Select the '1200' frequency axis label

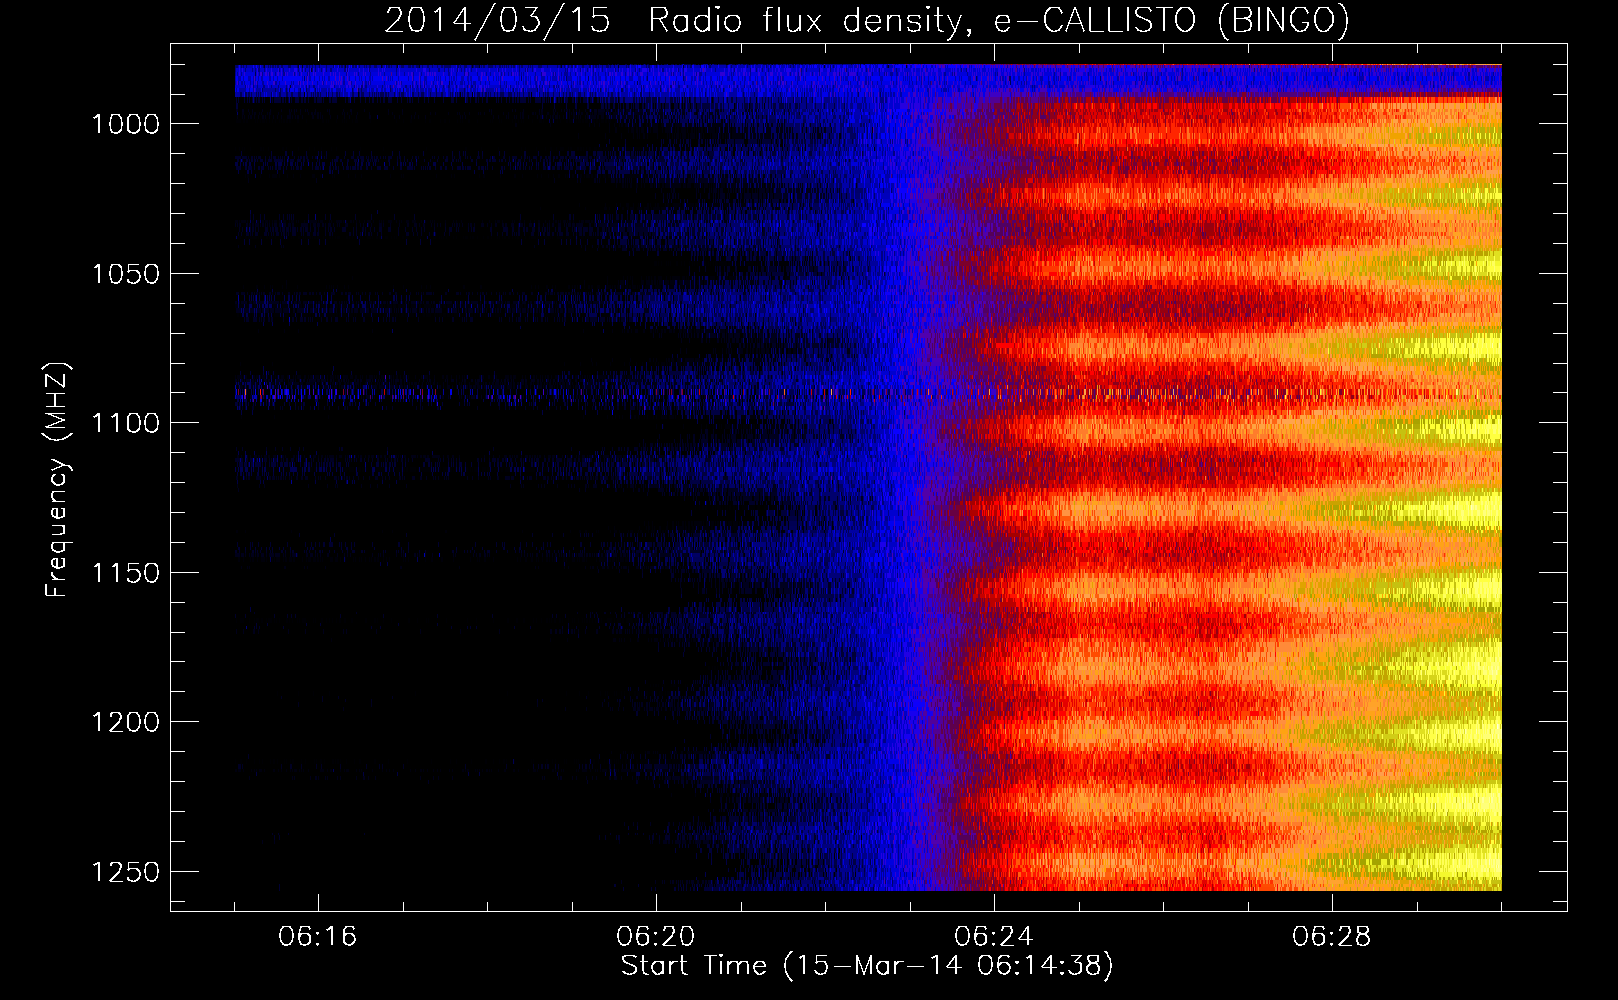(x=126, y=722)
